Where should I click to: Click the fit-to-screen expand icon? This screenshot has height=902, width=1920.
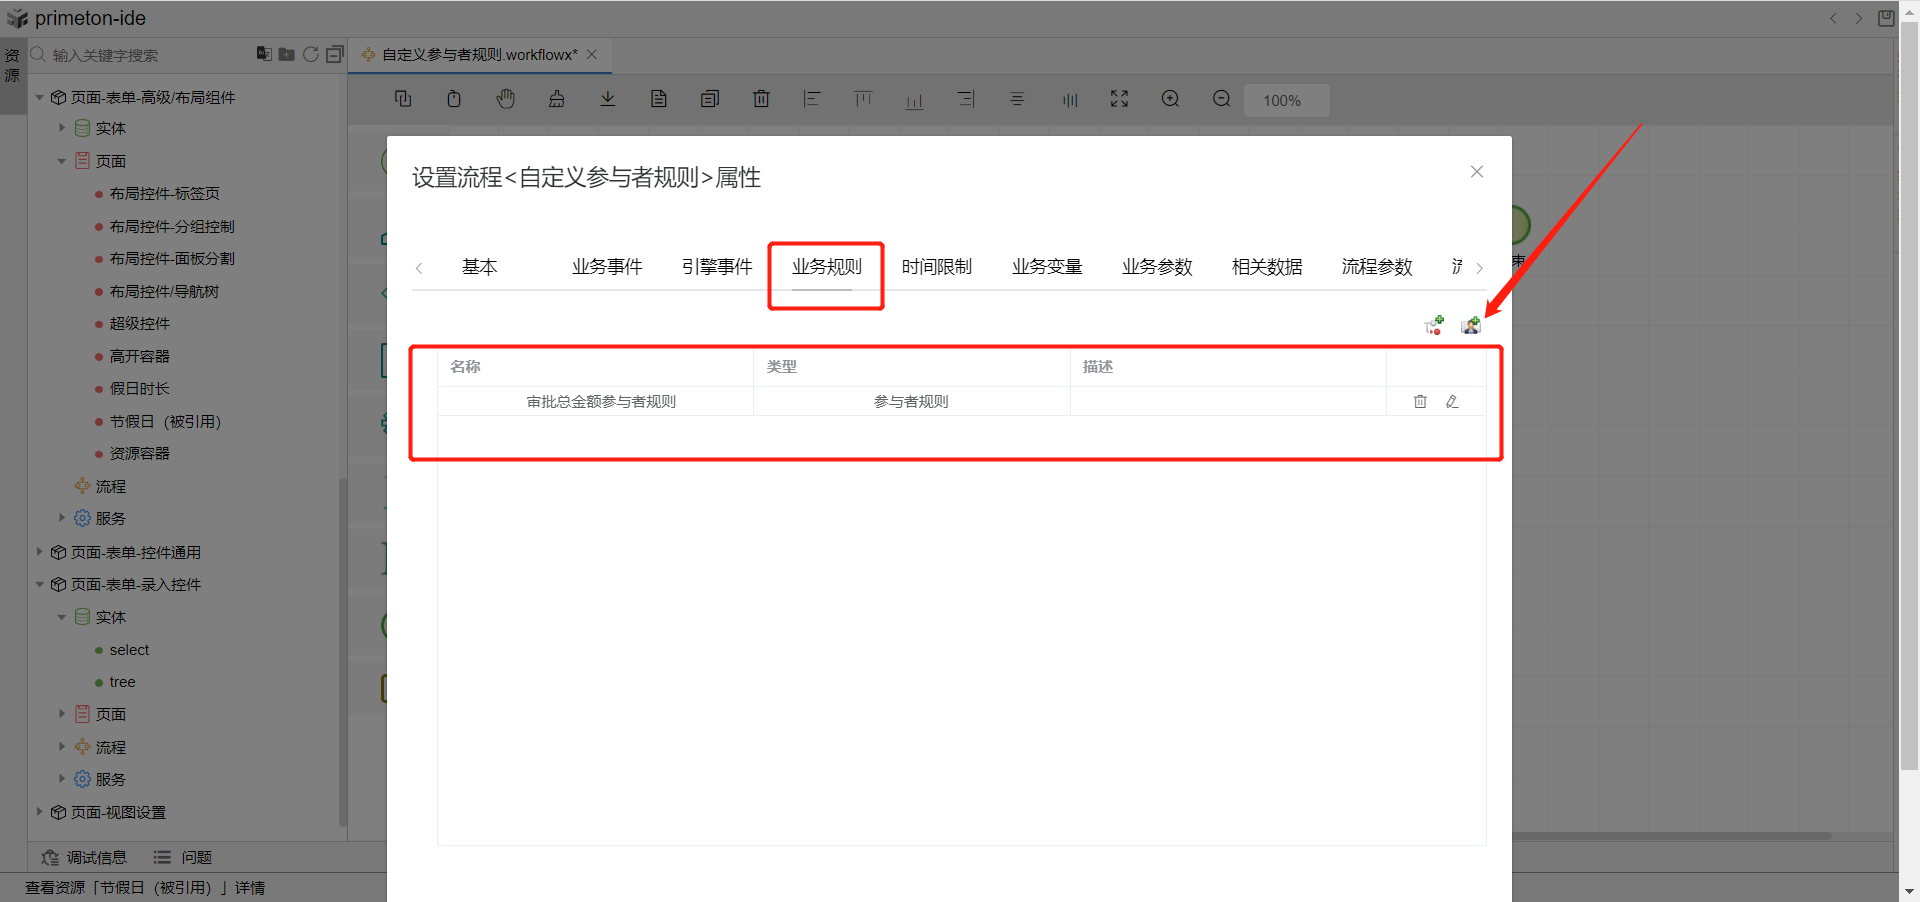click(x=1119, y=99)
